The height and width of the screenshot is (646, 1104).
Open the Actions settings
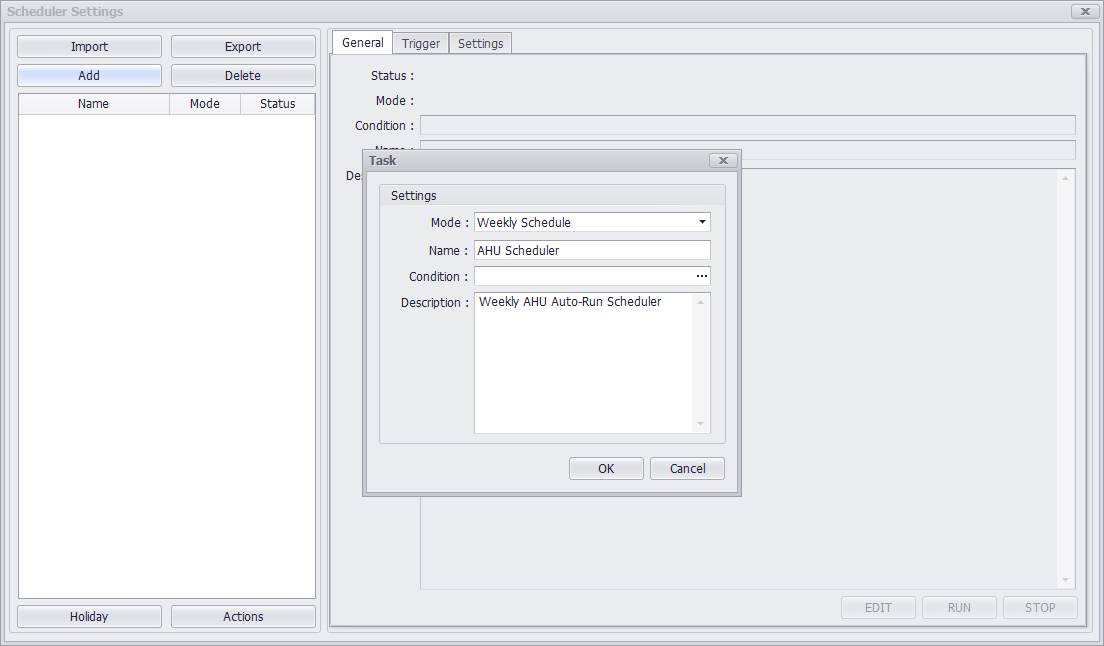[243, 616]
